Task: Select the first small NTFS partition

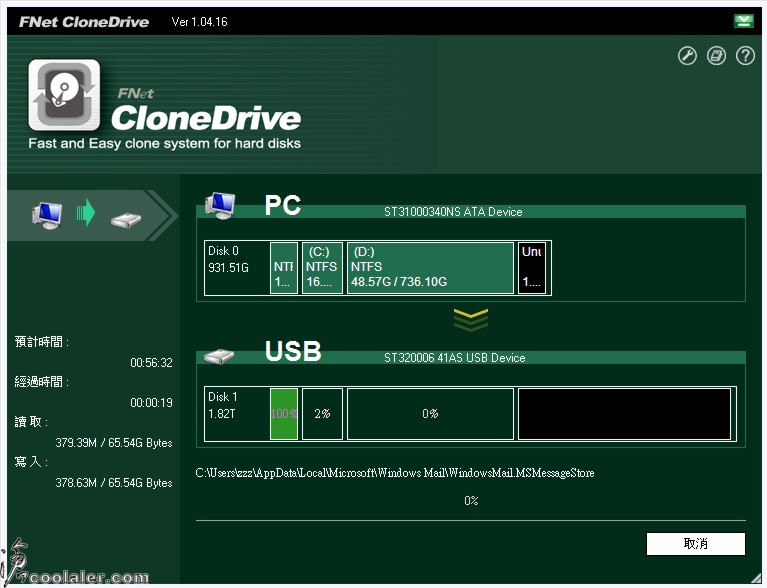Action: [284, 268]
